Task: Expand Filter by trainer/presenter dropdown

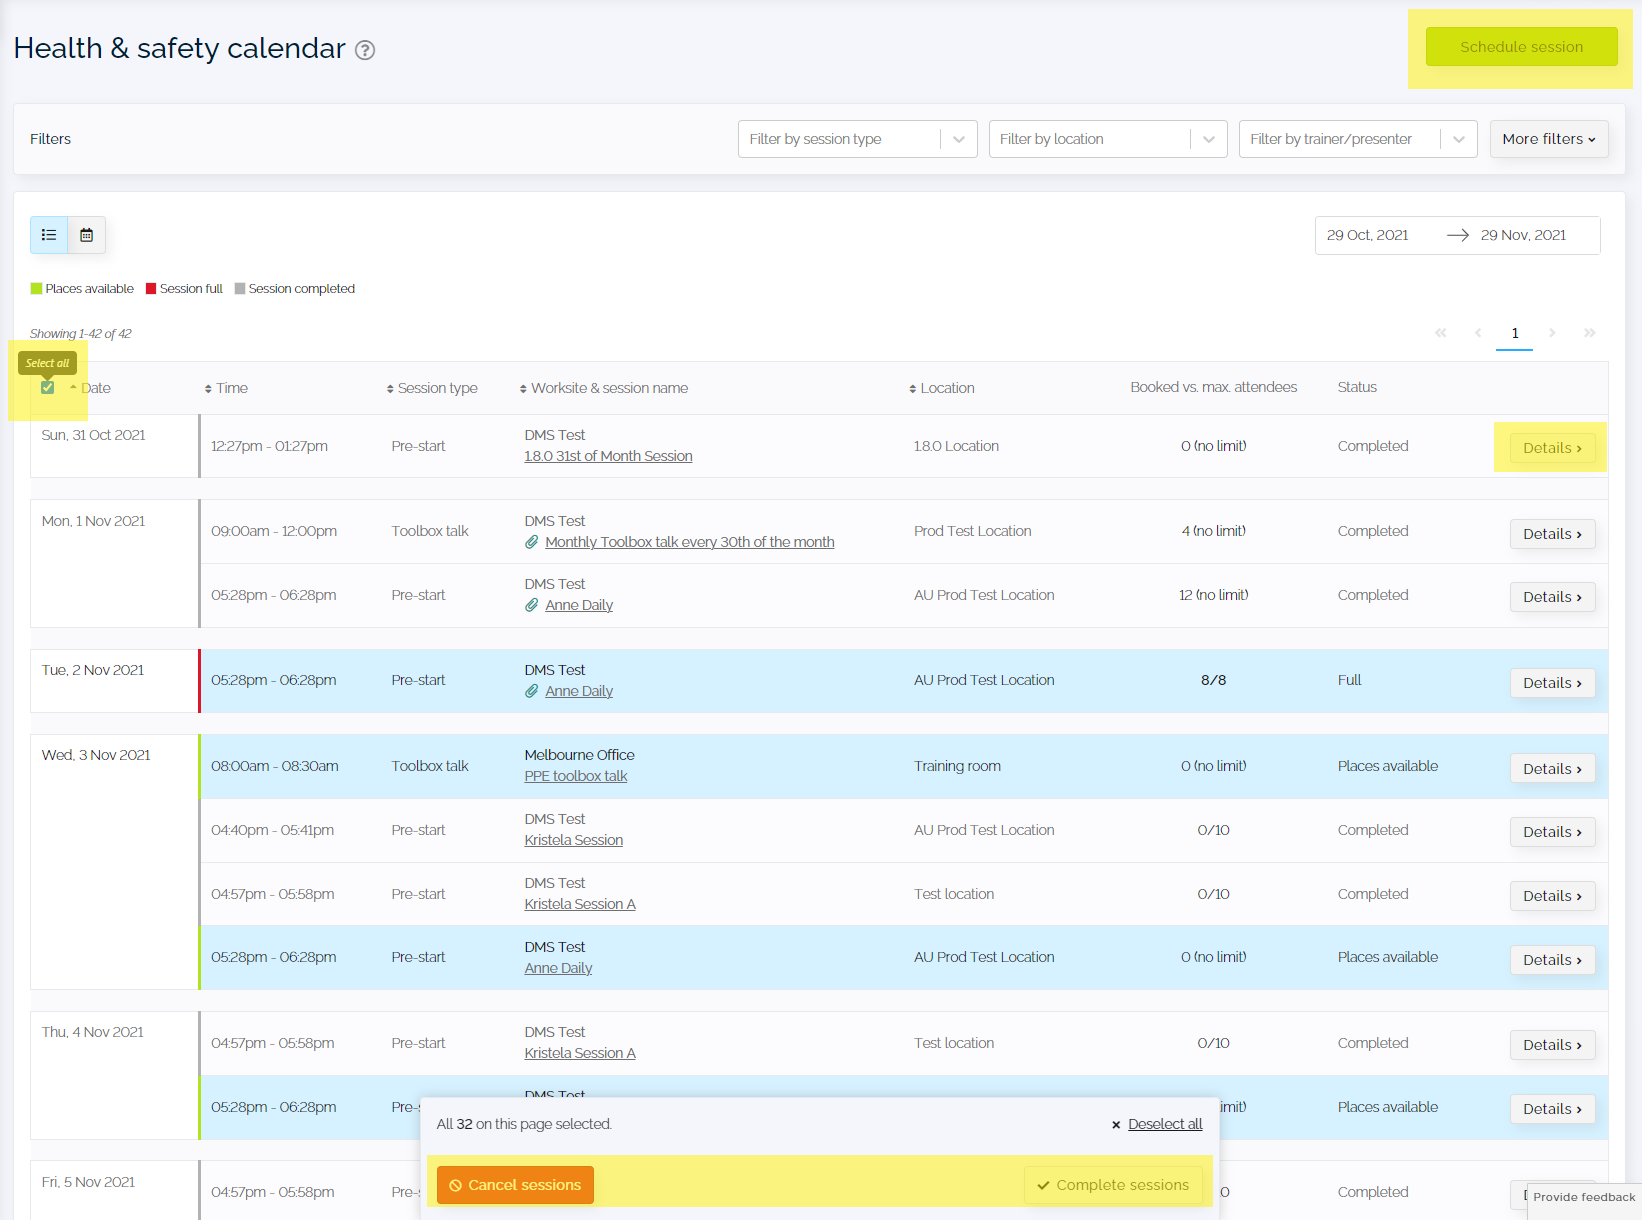Action: pyautogui.click(x=1357, y=139)
